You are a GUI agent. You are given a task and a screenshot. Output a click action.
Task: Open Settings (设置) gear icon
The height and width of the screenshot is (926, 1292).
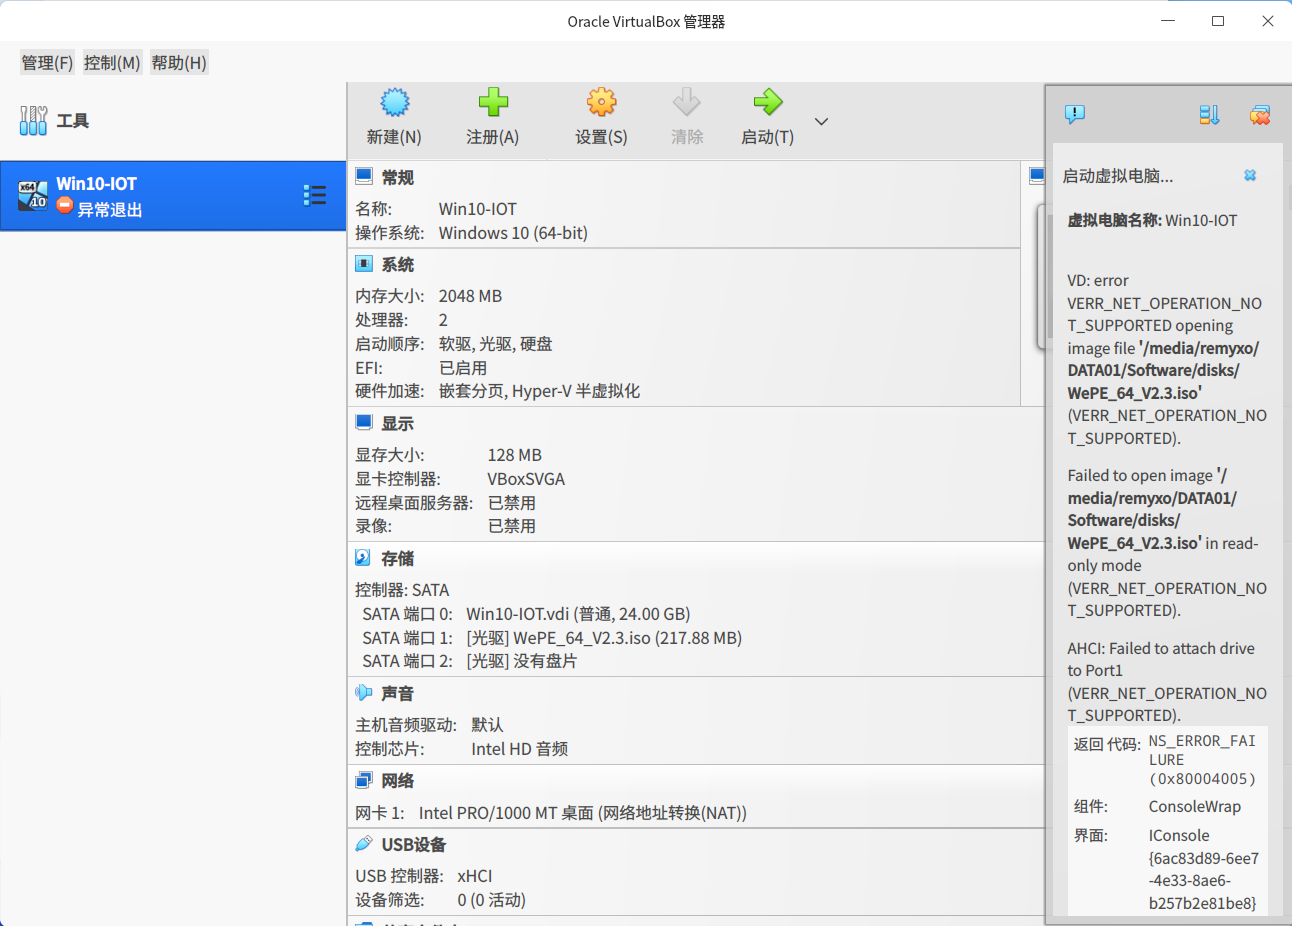pos(601,102)
